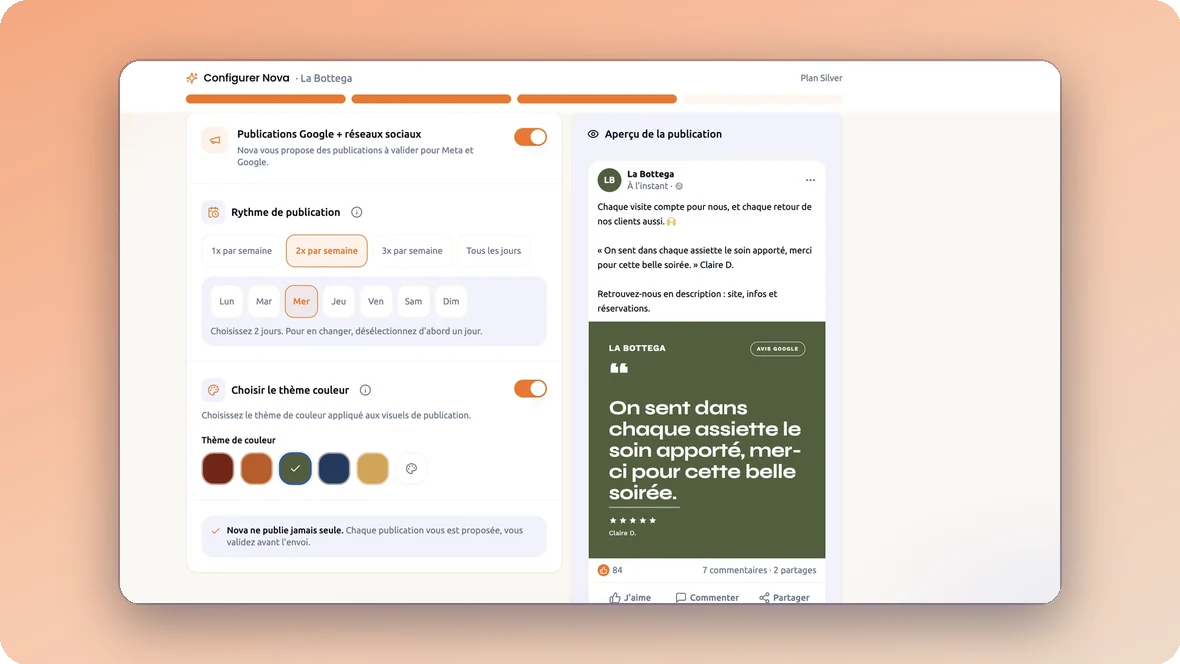Screen dimensions: 1180x664
Task: Choose the selected green color theme swatch
Action: pyautogui.click(x=295, y=468)
